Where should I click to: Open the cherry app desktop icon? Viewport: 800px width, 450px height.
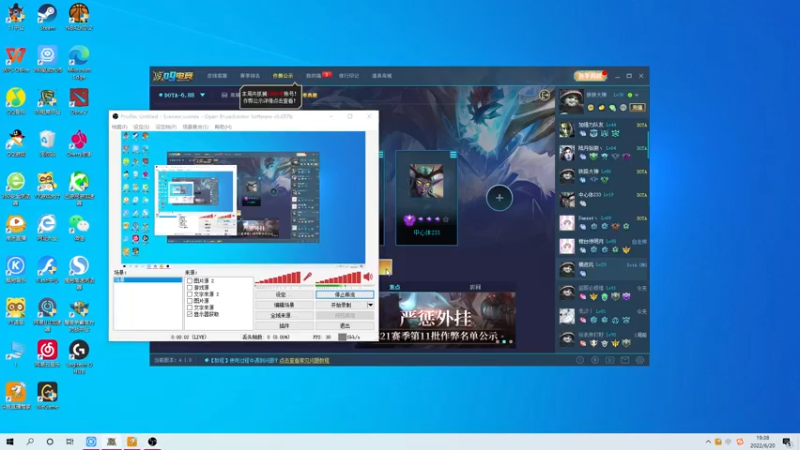tap(79, 143)
